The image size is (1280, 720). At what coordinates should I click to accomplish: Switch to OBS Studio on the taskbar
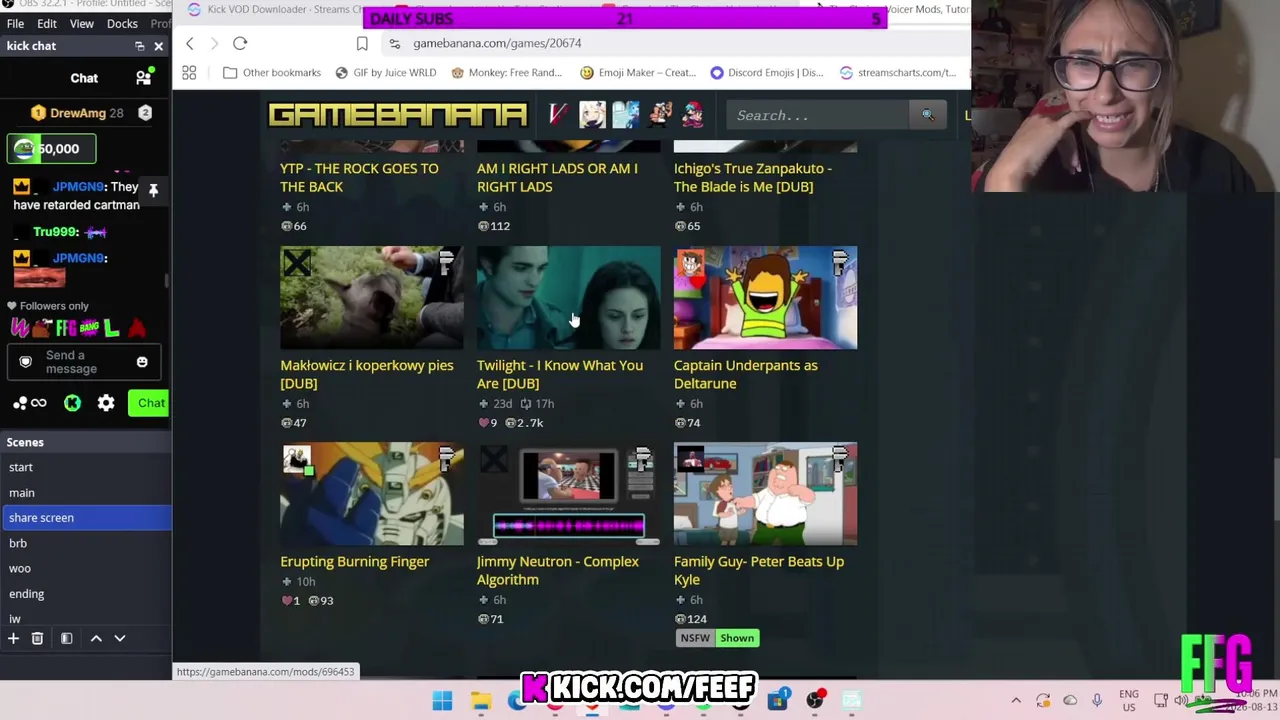(x=815, y=701)
